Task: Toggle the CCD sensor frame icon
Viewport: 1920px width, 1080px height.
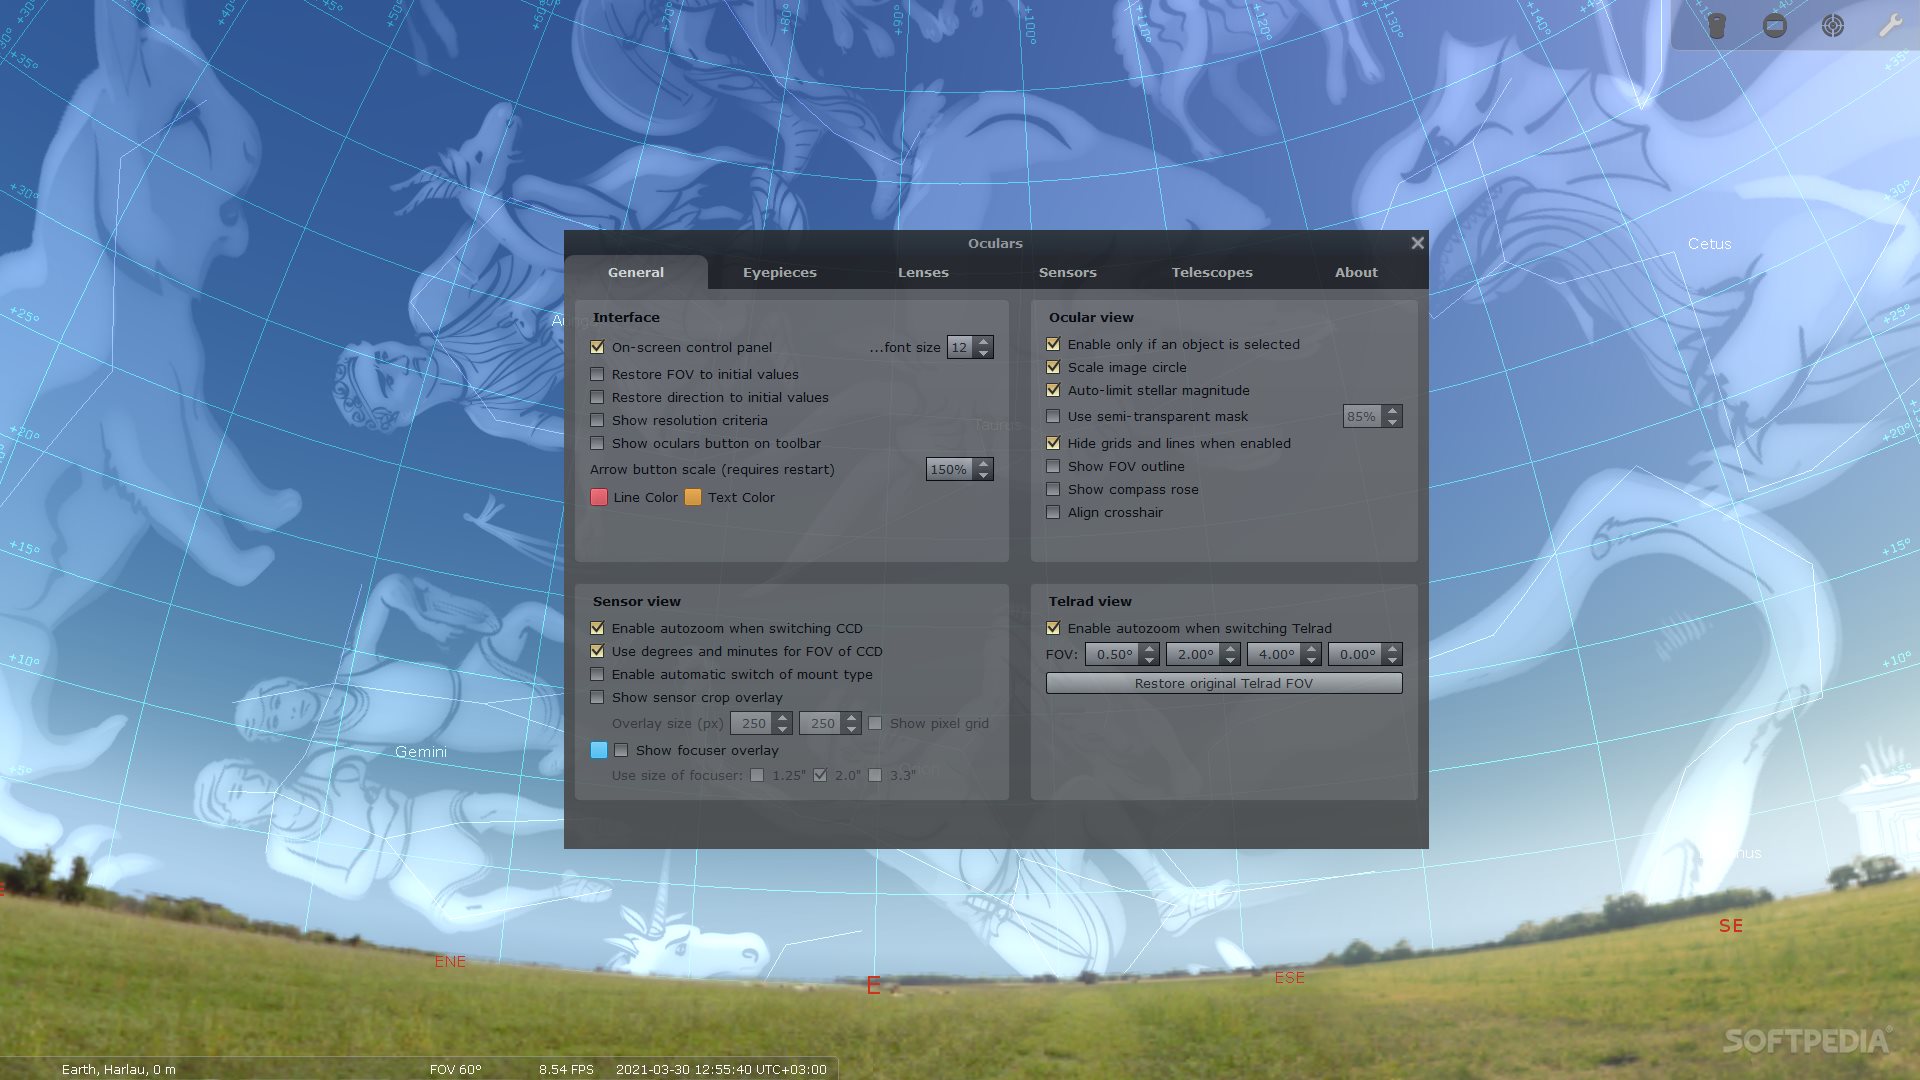Action: (1775, 26)
